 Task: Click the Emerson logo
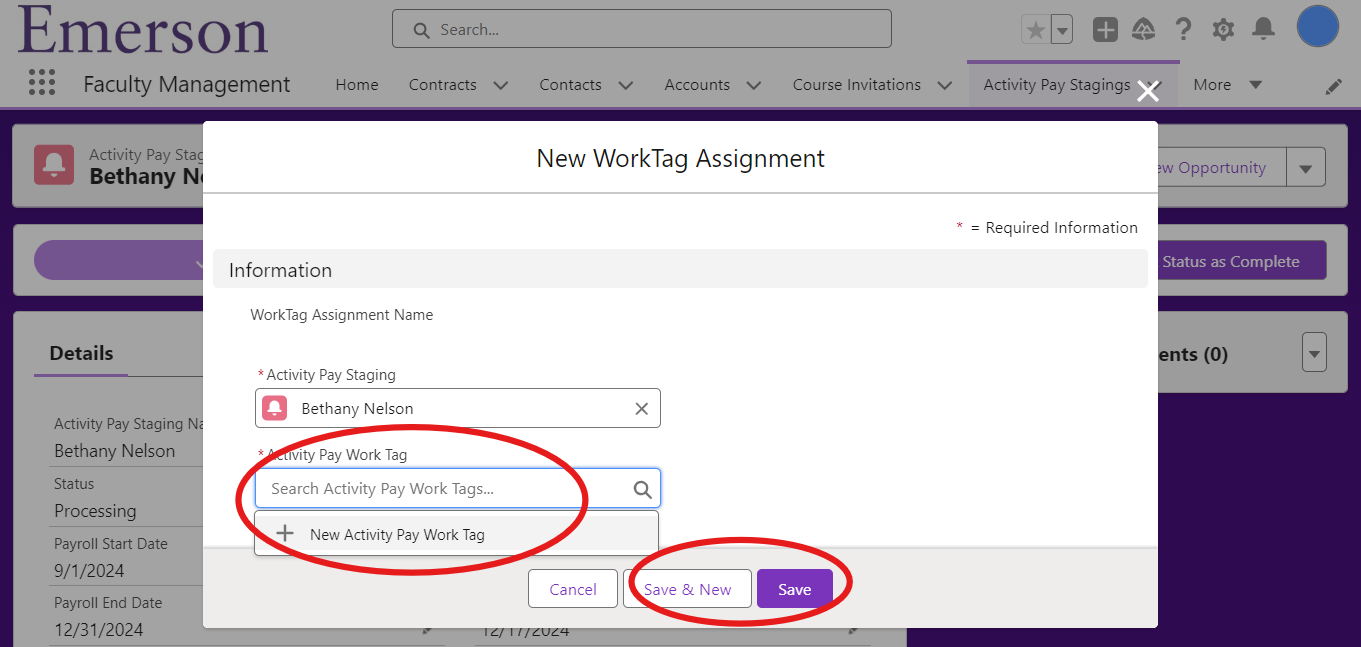tap(143, 28)
